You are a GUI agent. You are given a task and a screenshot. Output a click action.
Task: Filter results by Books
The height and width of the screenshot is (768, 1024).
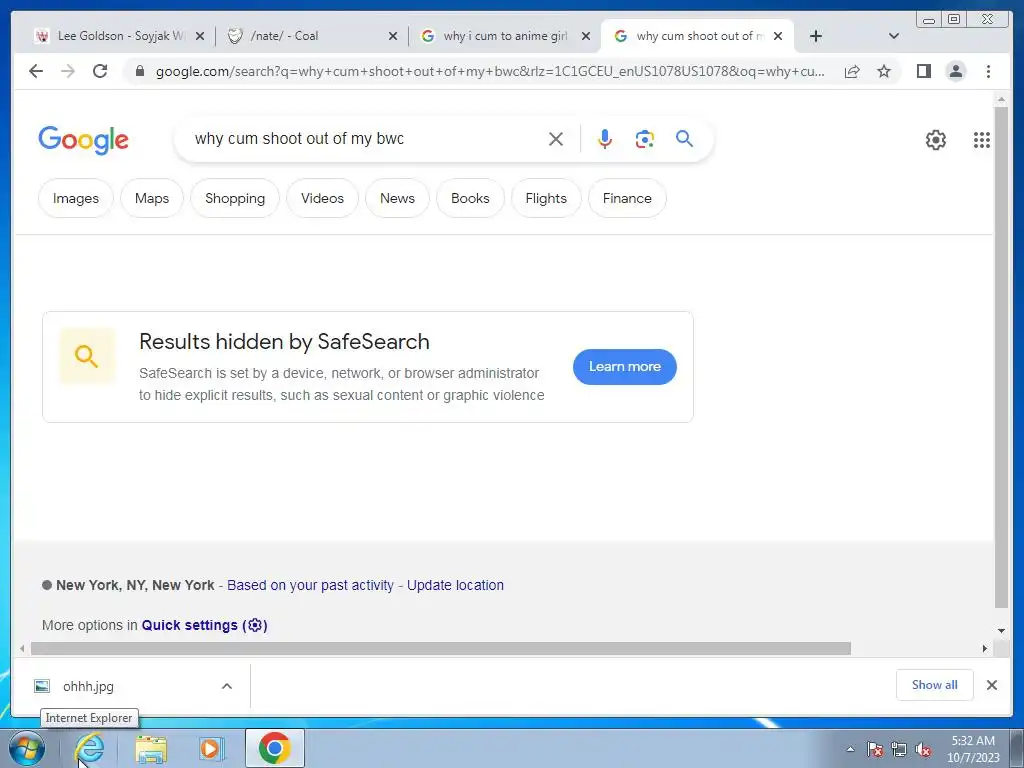pos(470,198)
